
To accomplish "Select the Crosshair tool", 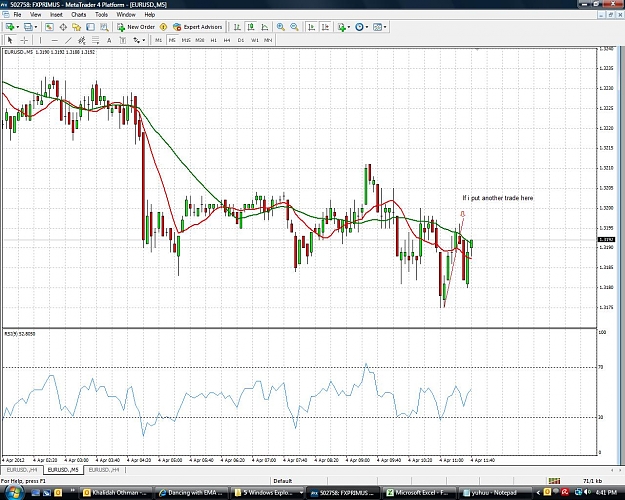I will (24, 40).
